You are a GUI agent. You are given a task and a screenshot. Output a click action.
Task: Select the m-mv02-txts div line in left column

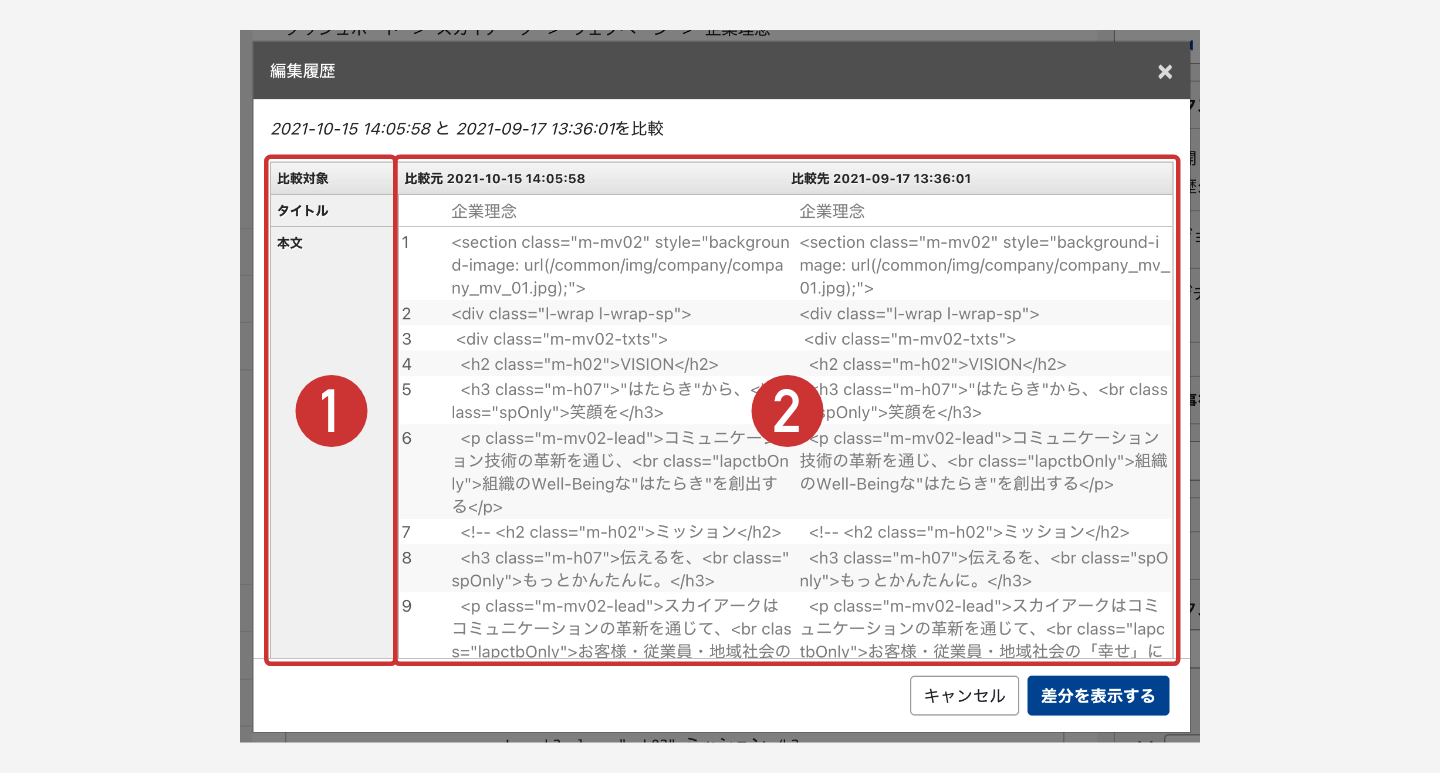[x=561, y=339]
